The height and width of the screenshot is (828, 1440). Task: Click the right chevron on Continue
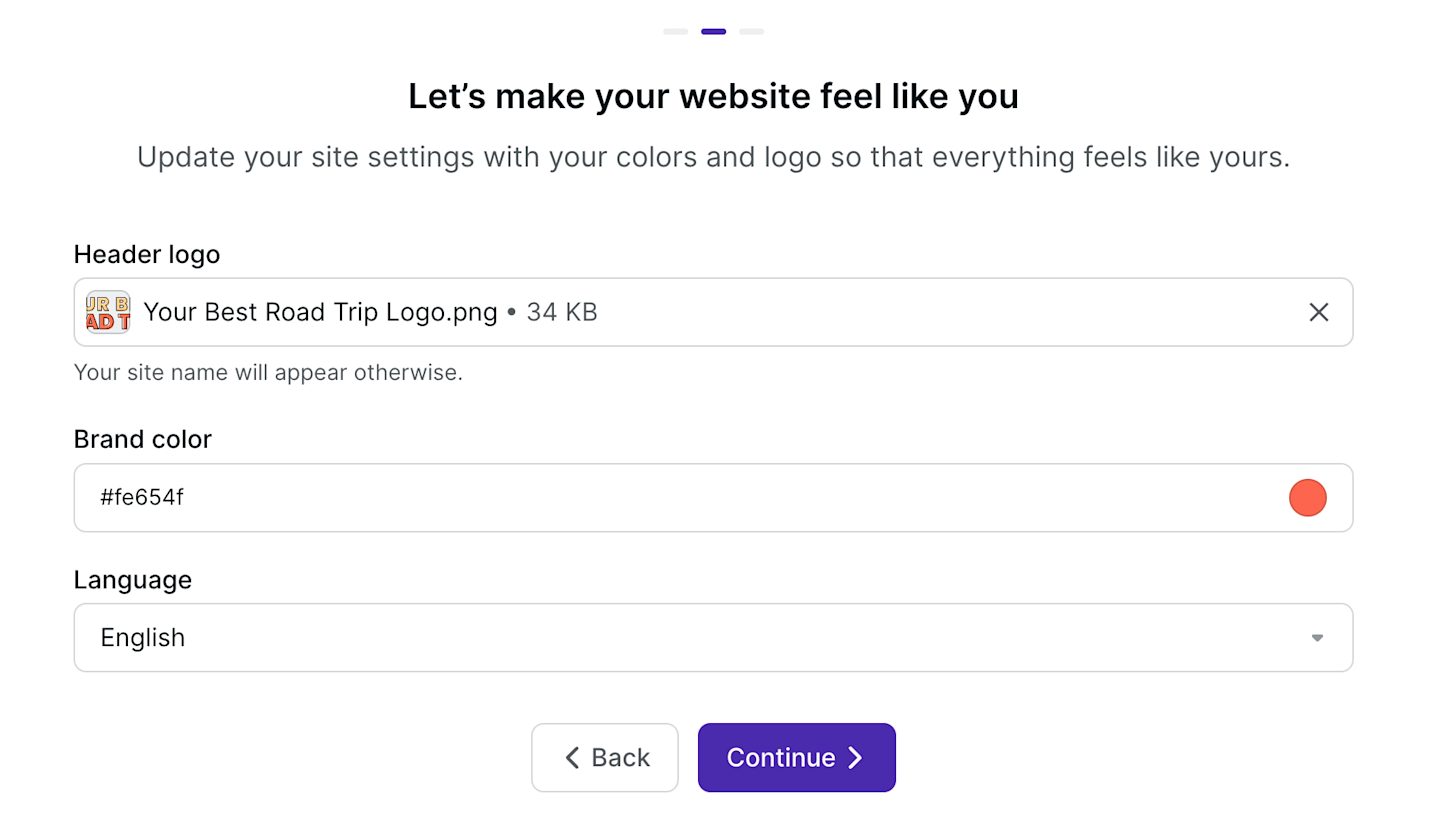point(855,758)
